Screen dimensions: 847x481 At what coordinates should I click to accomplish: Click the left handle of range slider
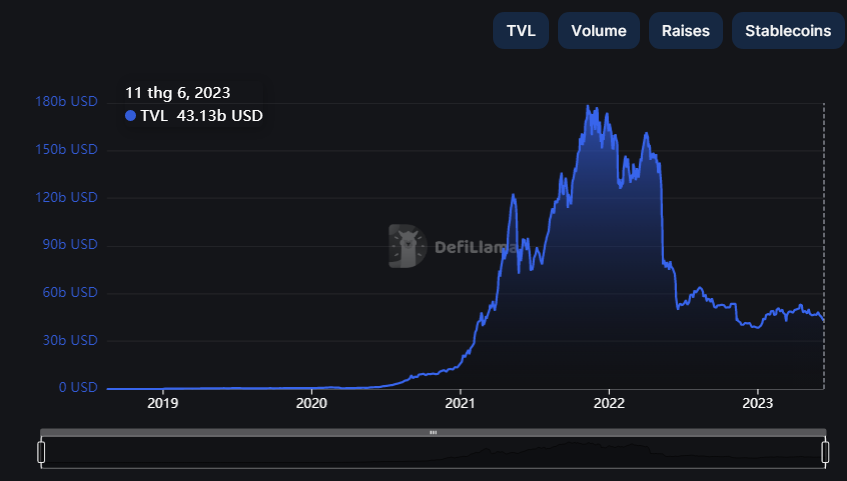coord(41,453)
